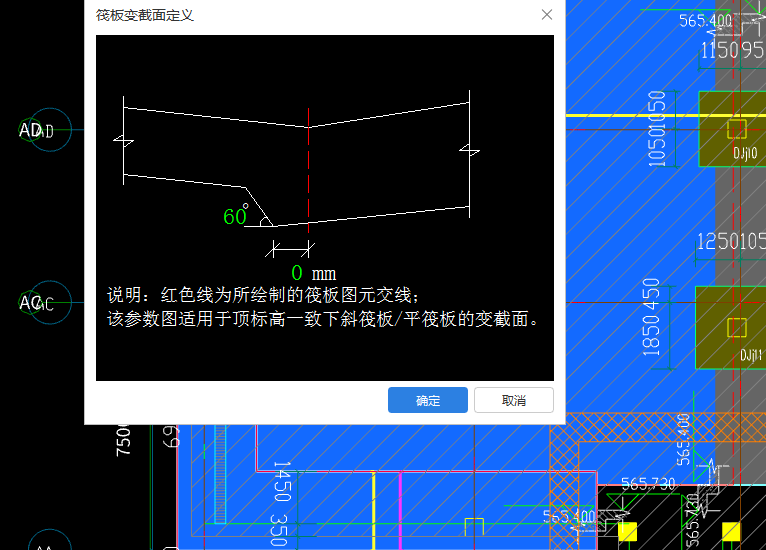Click the red dashed intersection line in diagram

click(308, 170)
